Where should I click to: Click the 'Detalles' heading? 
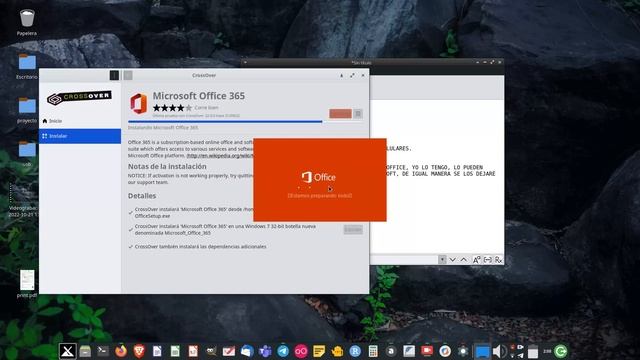142,196
